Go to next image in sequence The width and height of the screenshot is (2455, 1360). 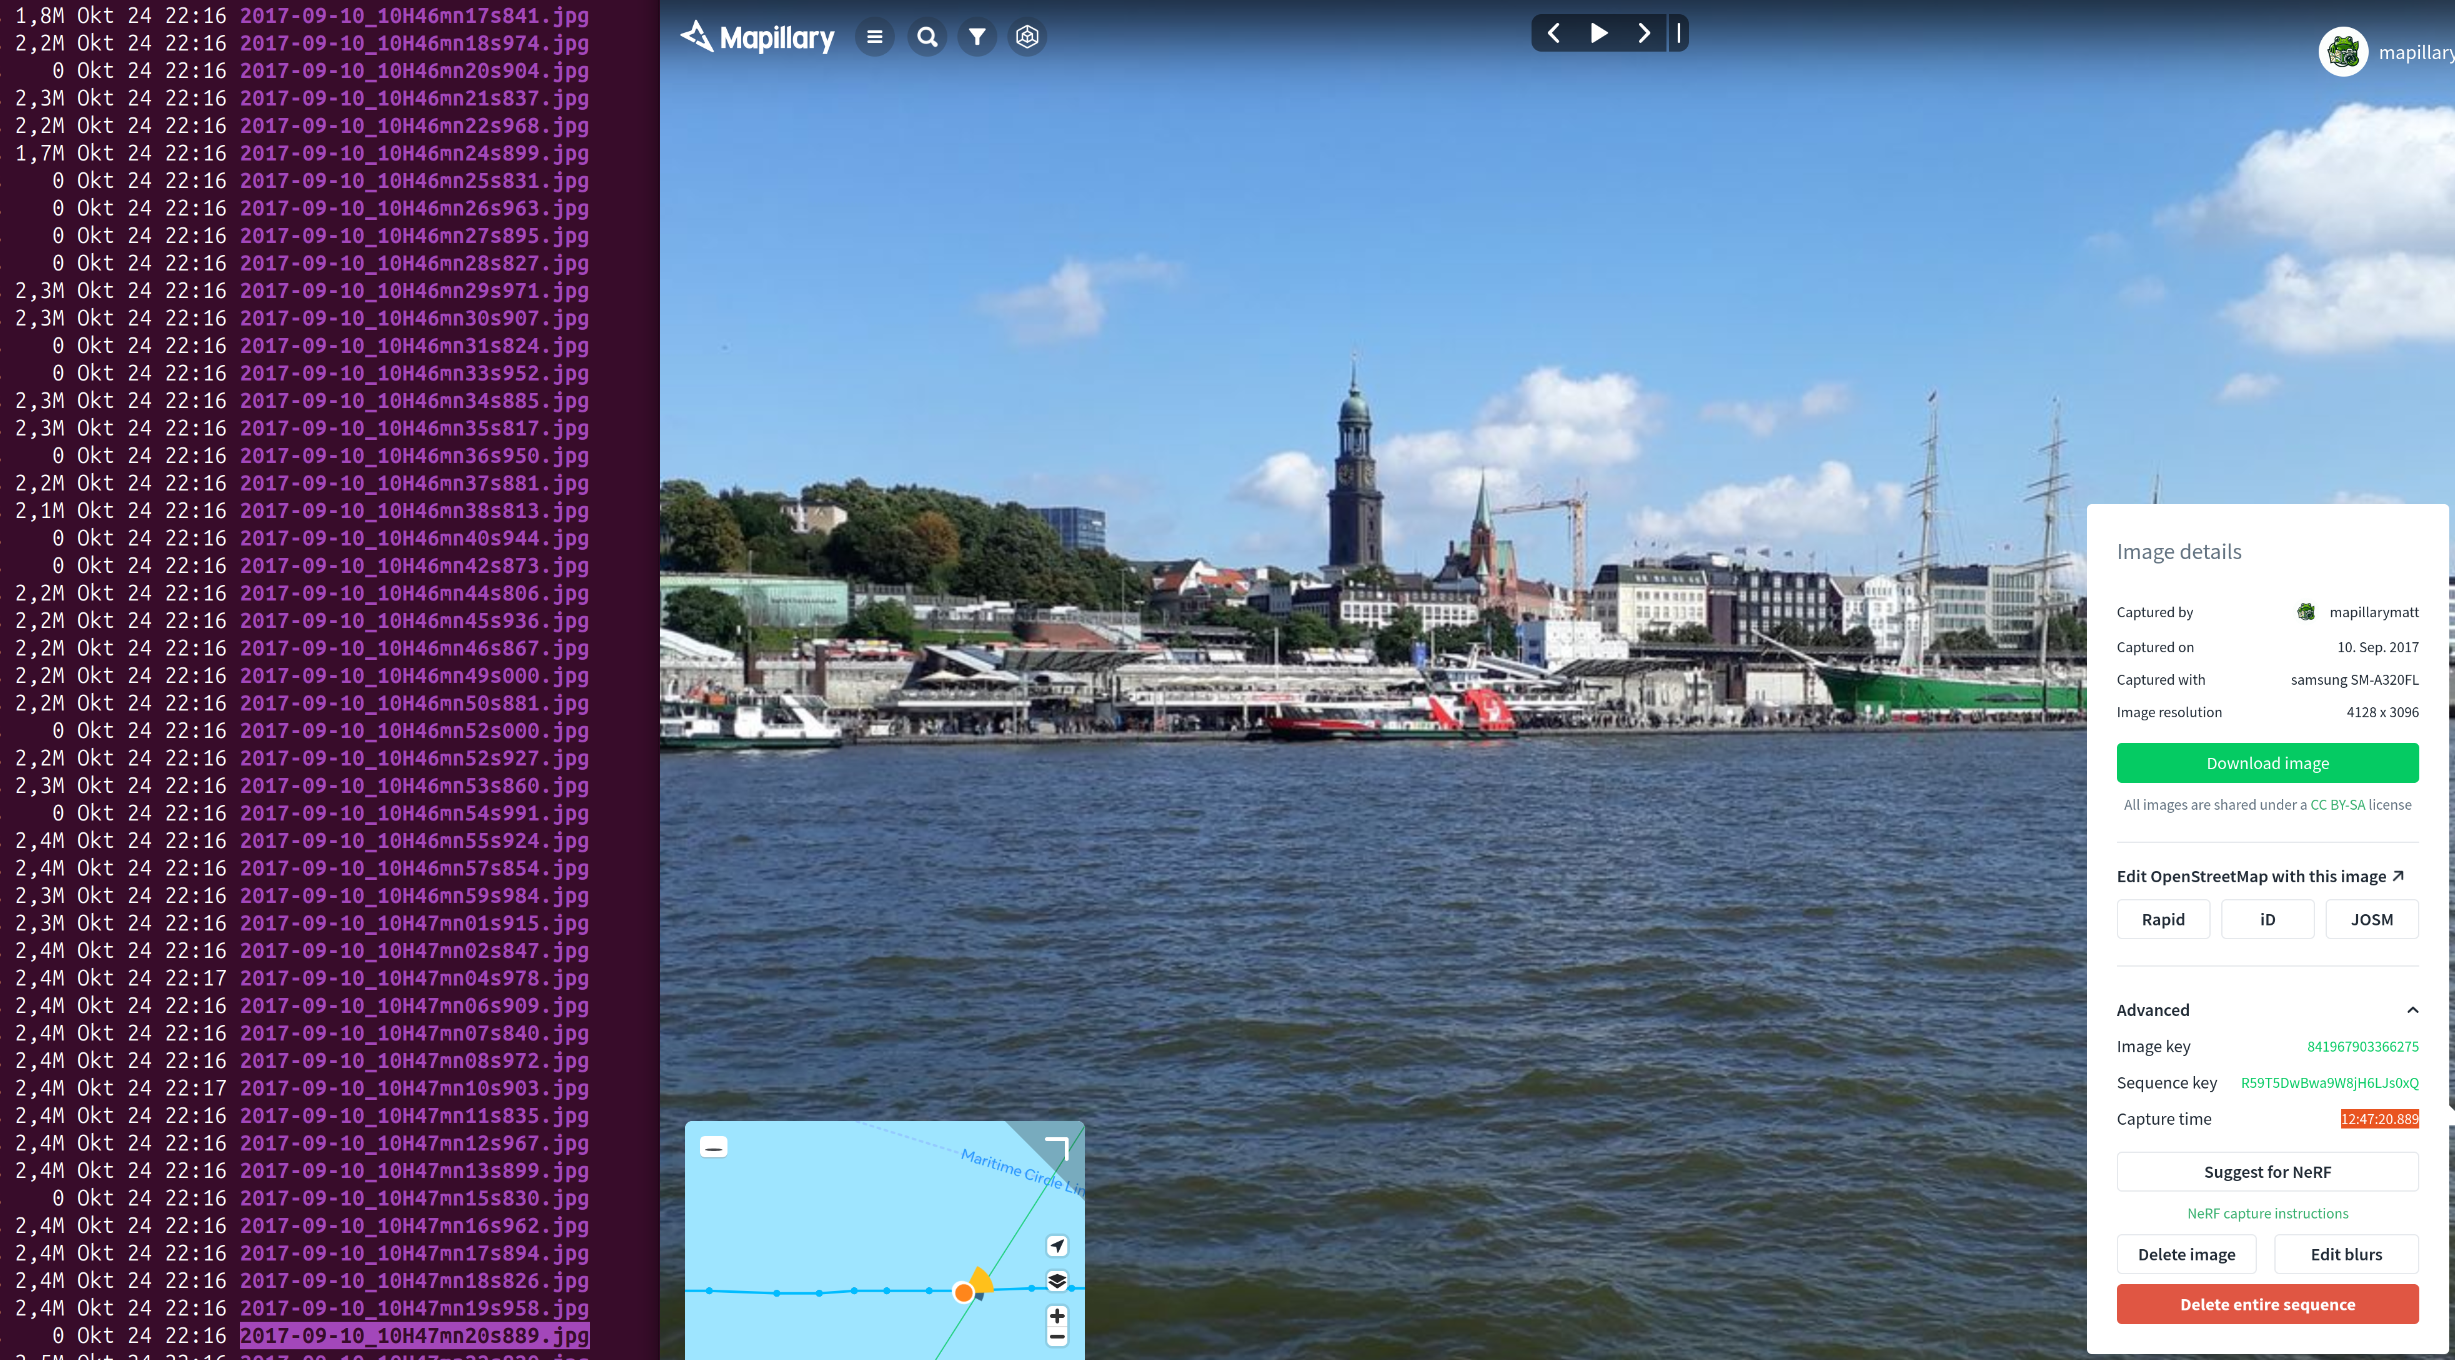(x=1644, y=33)
